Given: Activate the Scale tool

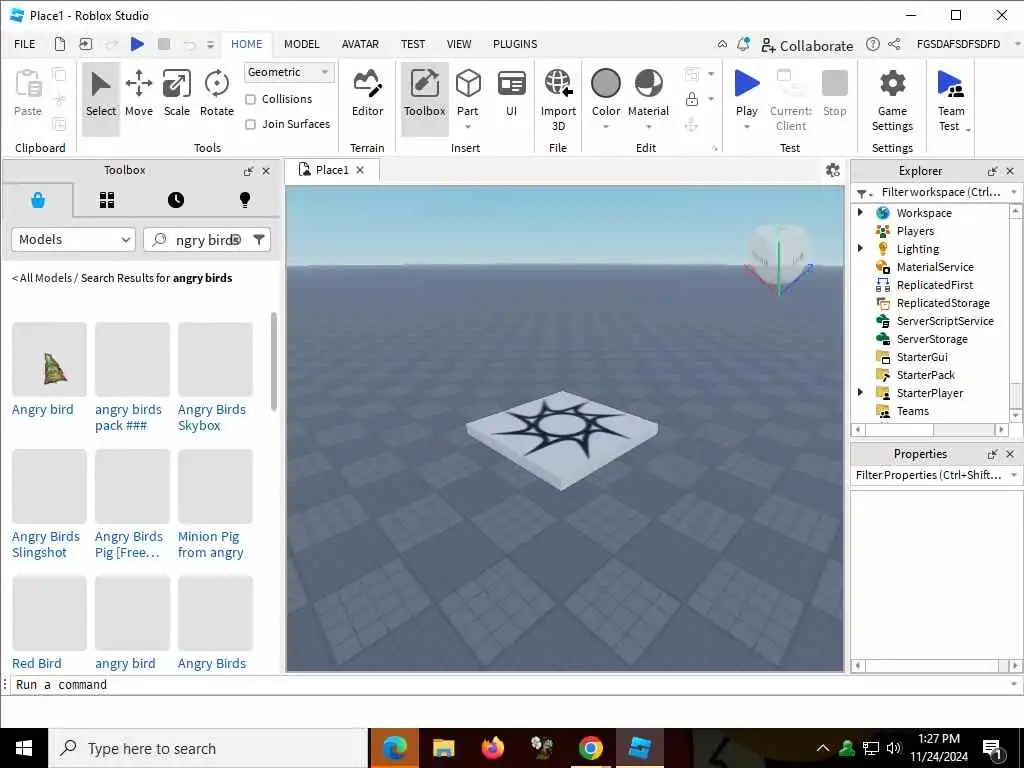Looking at the screenshot, I should tap(176, 93).
